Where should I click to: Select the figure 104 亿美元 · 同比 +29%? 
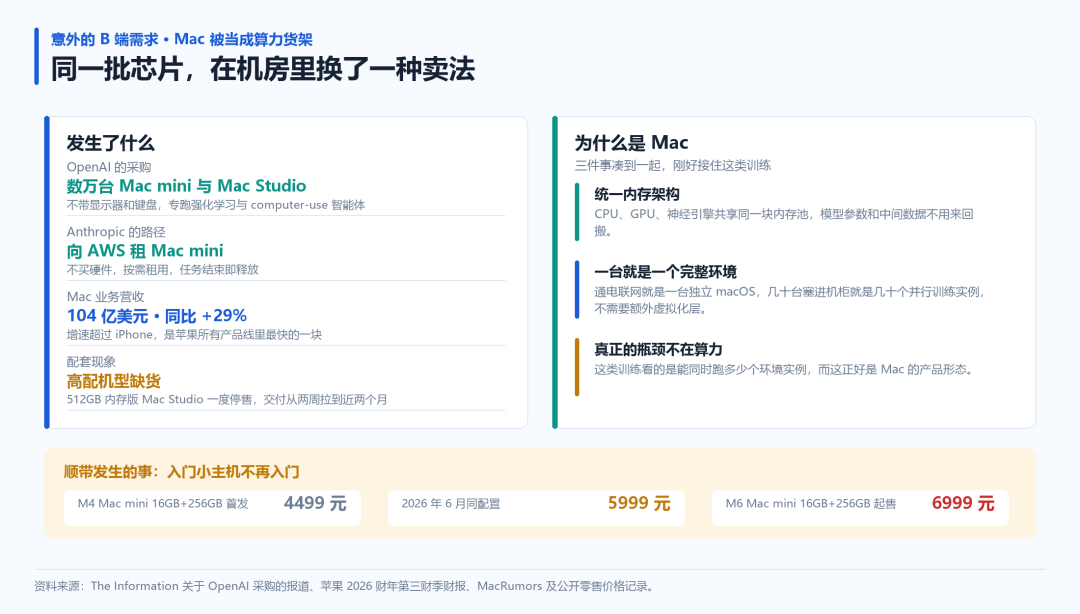(156, 316)
